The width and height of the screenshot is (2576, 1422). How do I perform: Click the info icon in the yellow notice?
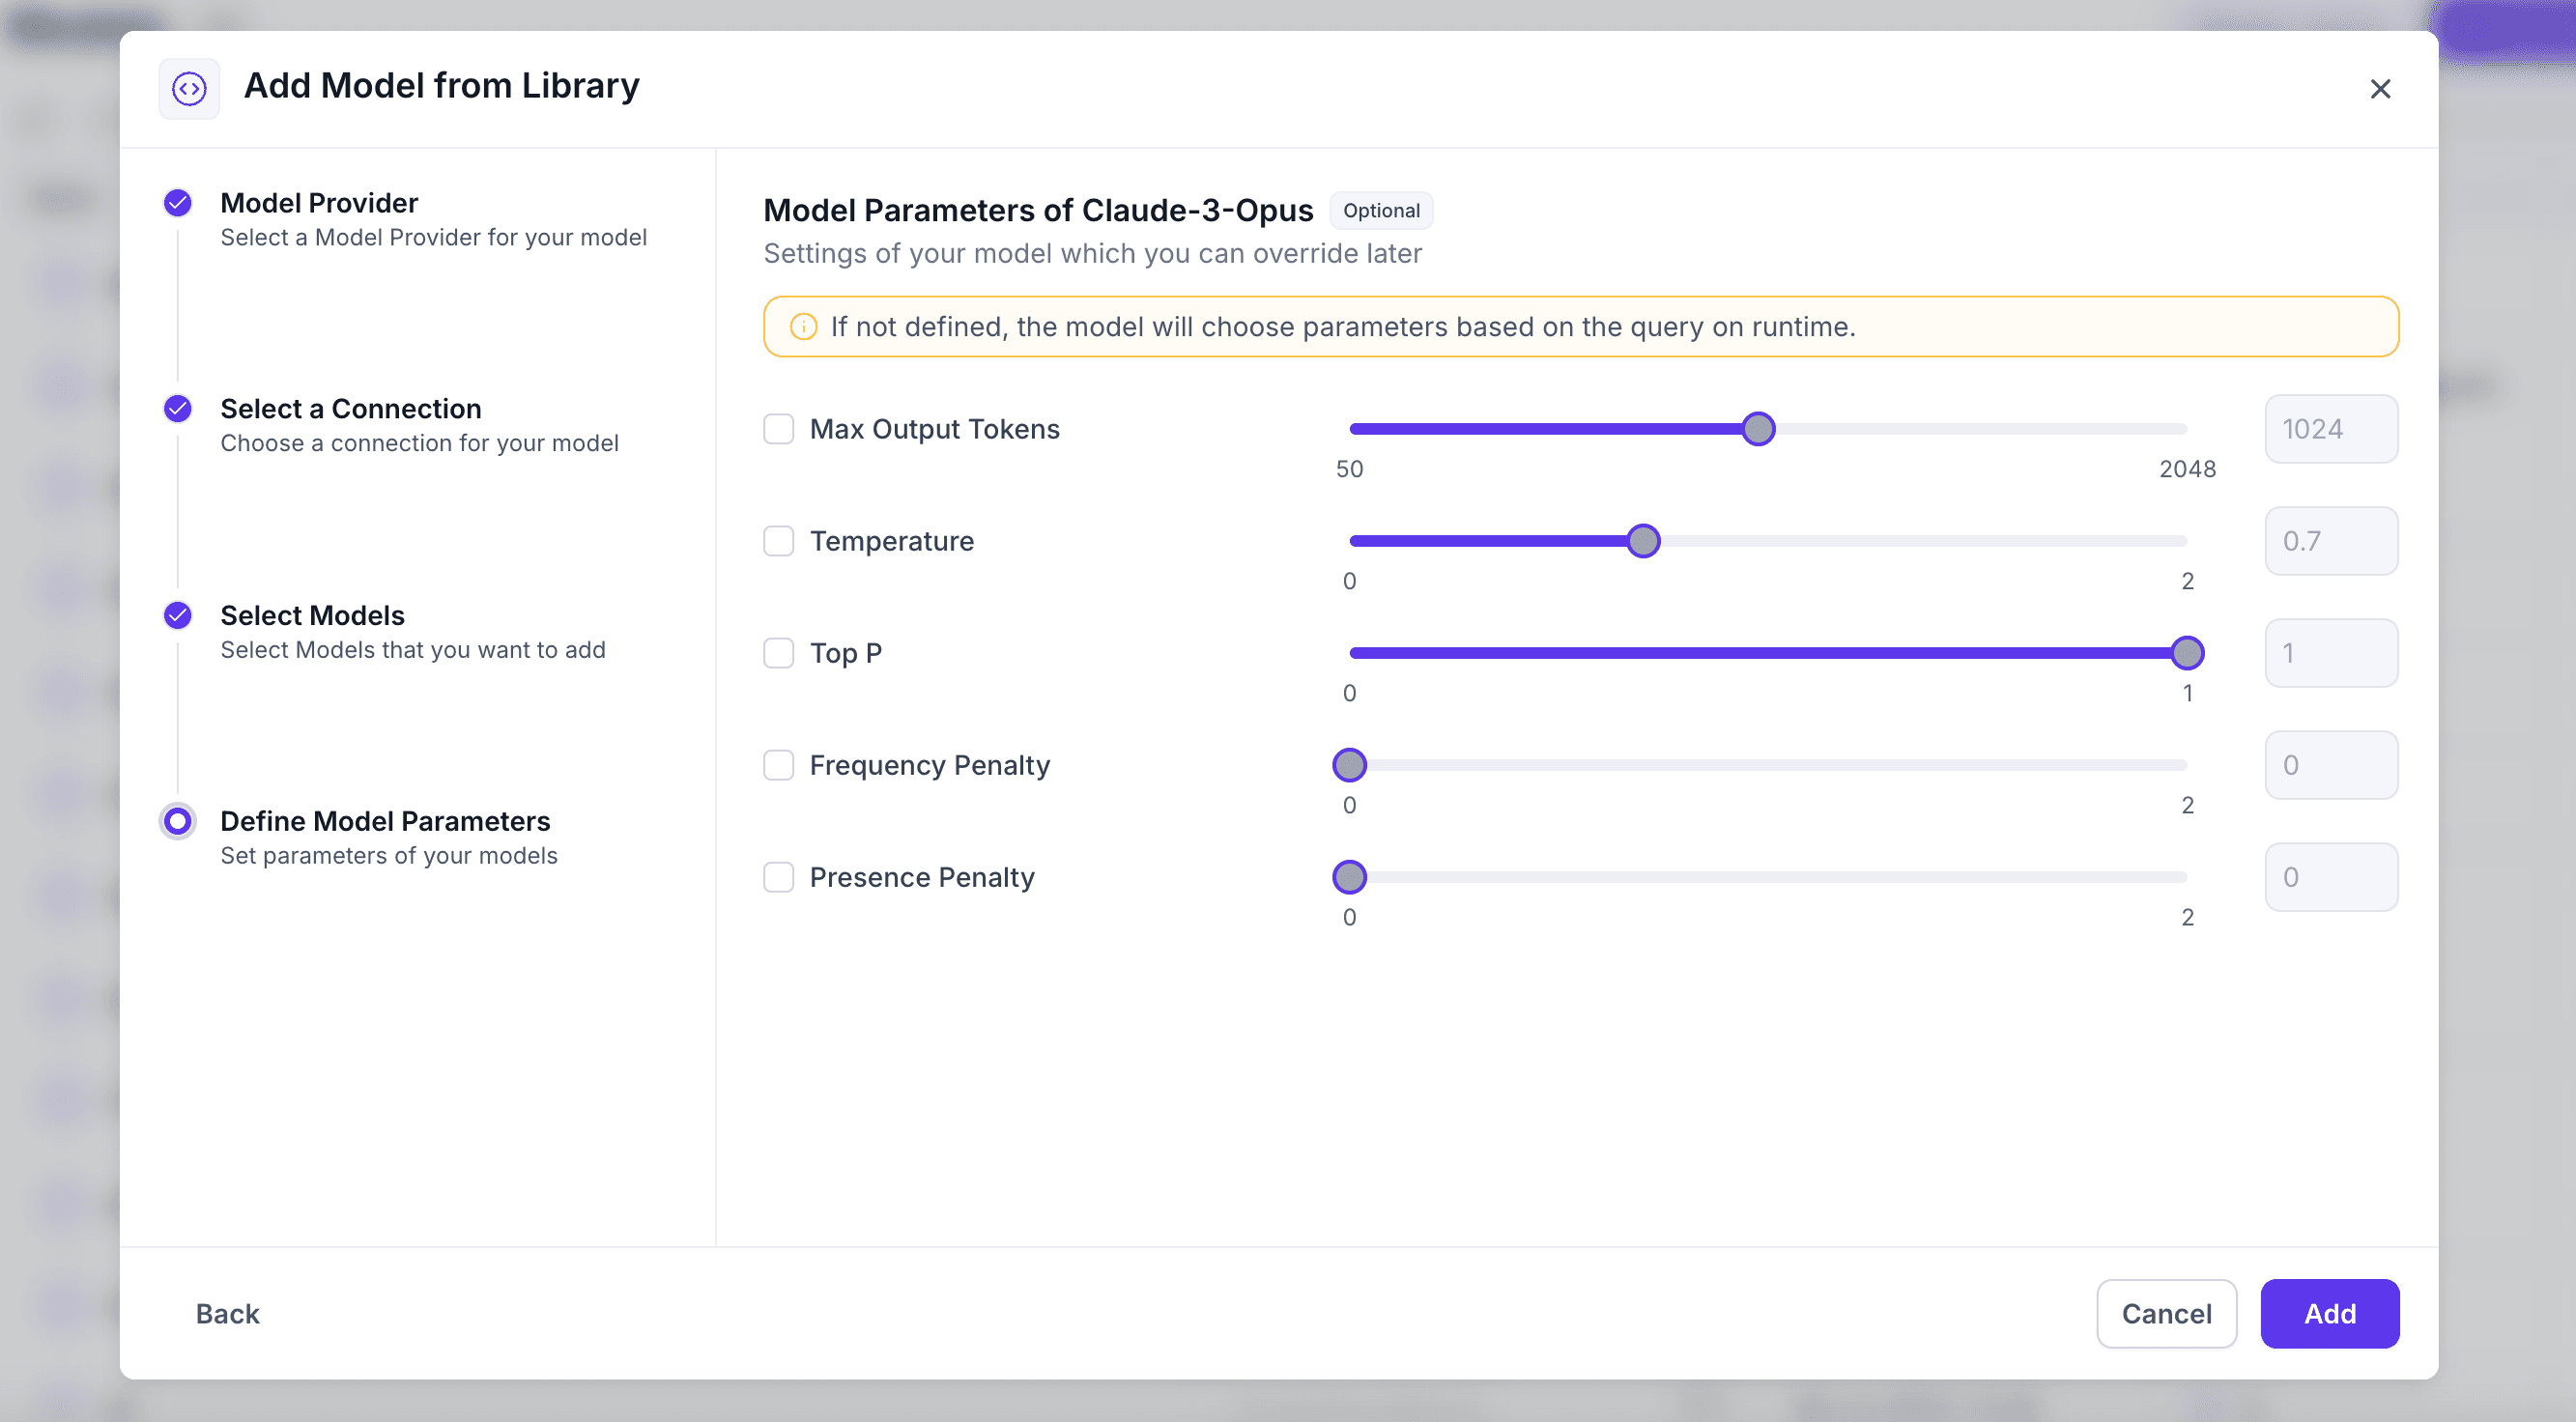tap(803, 327)
